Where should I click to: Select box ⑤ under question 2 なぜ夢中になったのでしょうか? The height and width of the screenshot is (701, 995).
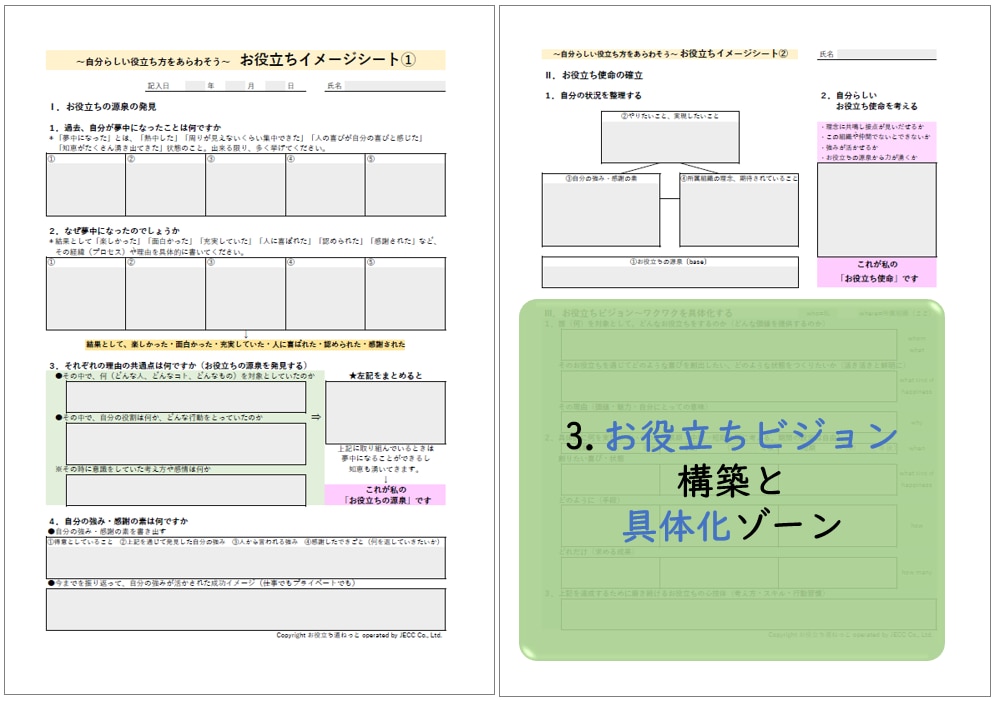click(x=405, y=294)
